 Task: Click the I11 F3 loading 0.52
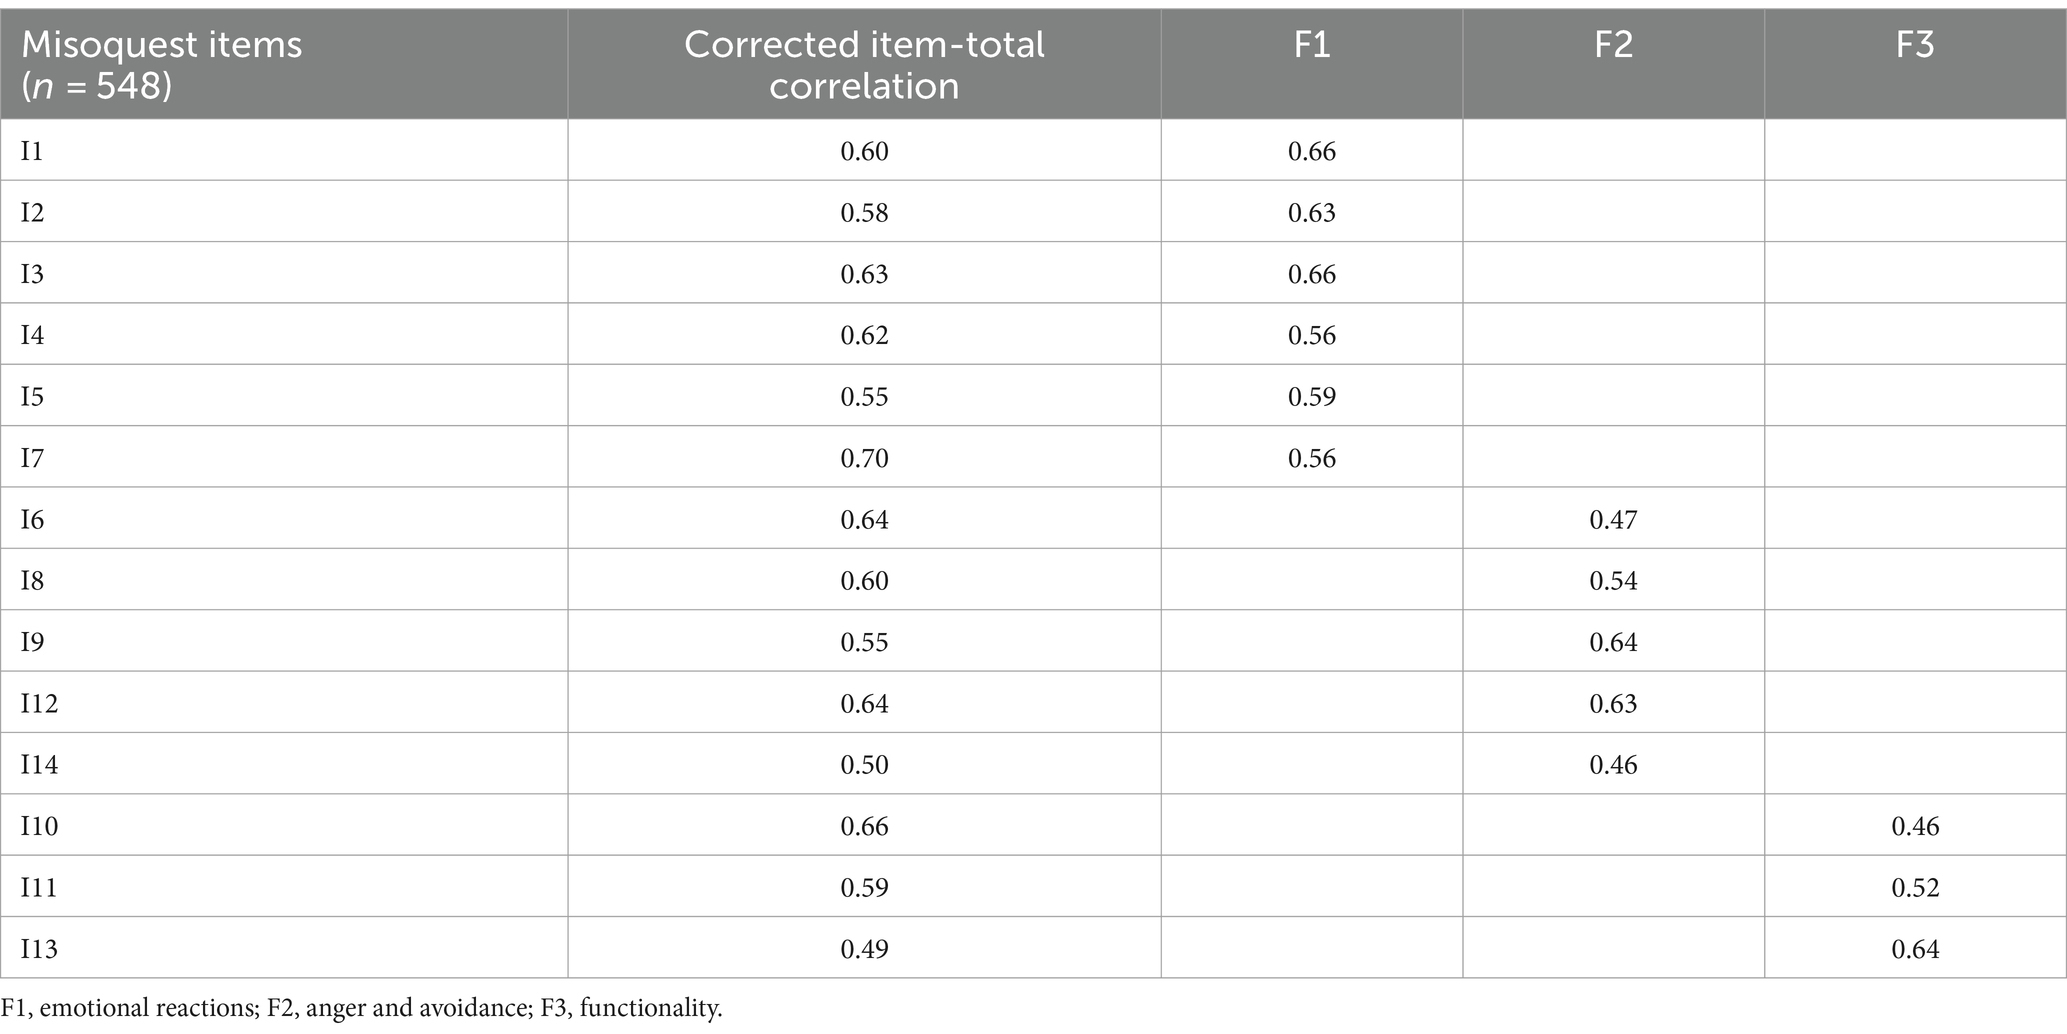click(1915, 888)
